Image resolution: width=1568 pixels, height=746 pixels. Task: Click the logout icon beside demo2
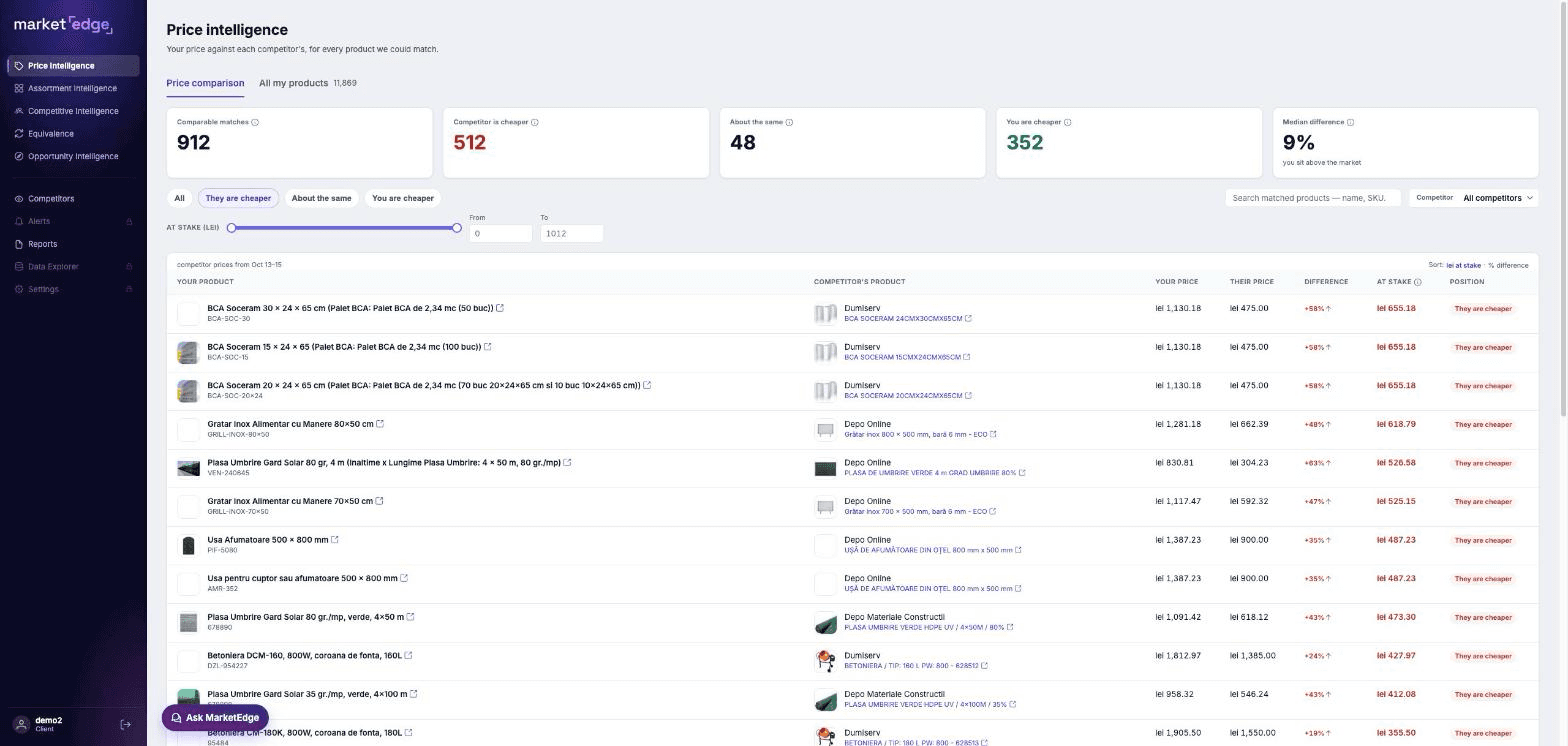tap(126, 724)
